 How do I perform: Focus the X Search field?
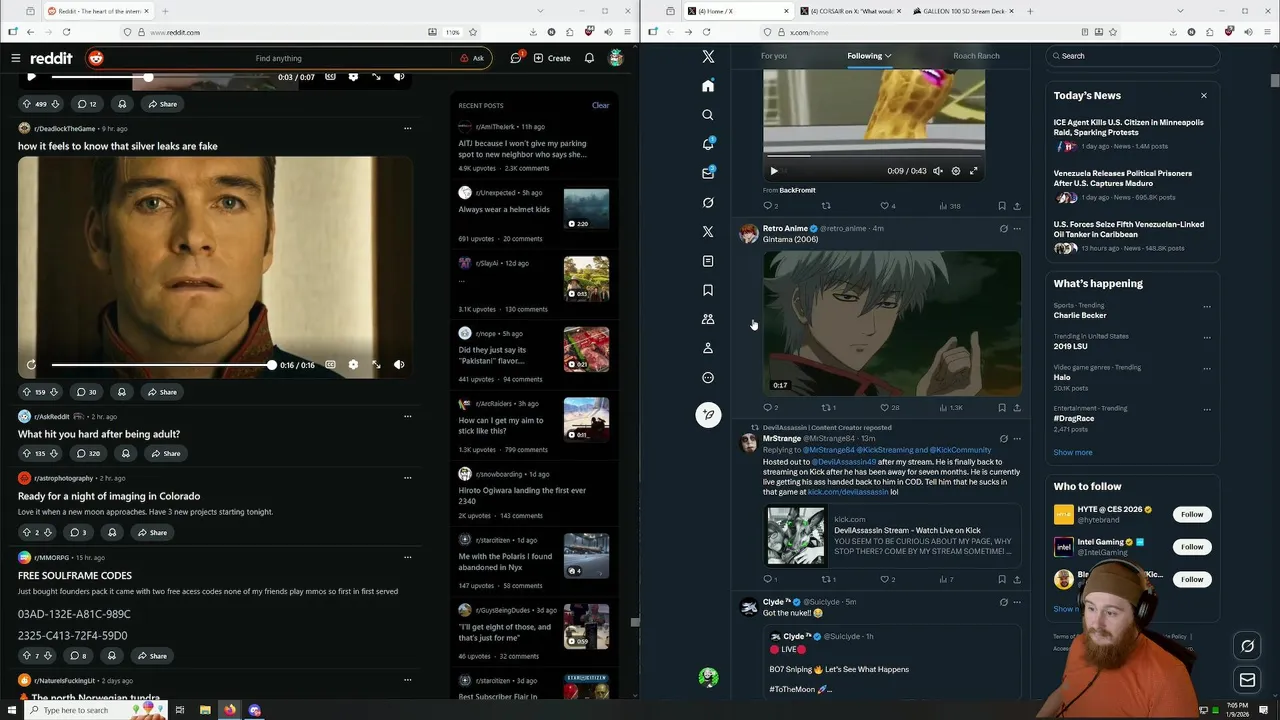[1132, 56]
